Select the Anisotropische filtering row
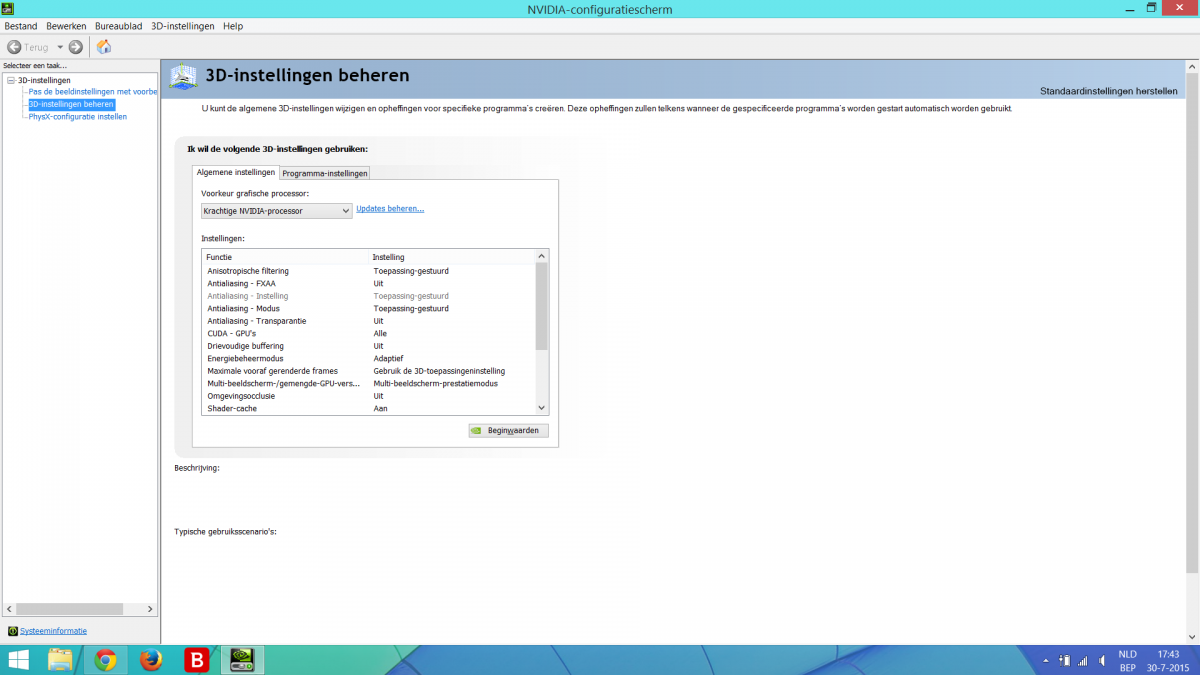Viewport: 1200px width, 675px height. 368,271
